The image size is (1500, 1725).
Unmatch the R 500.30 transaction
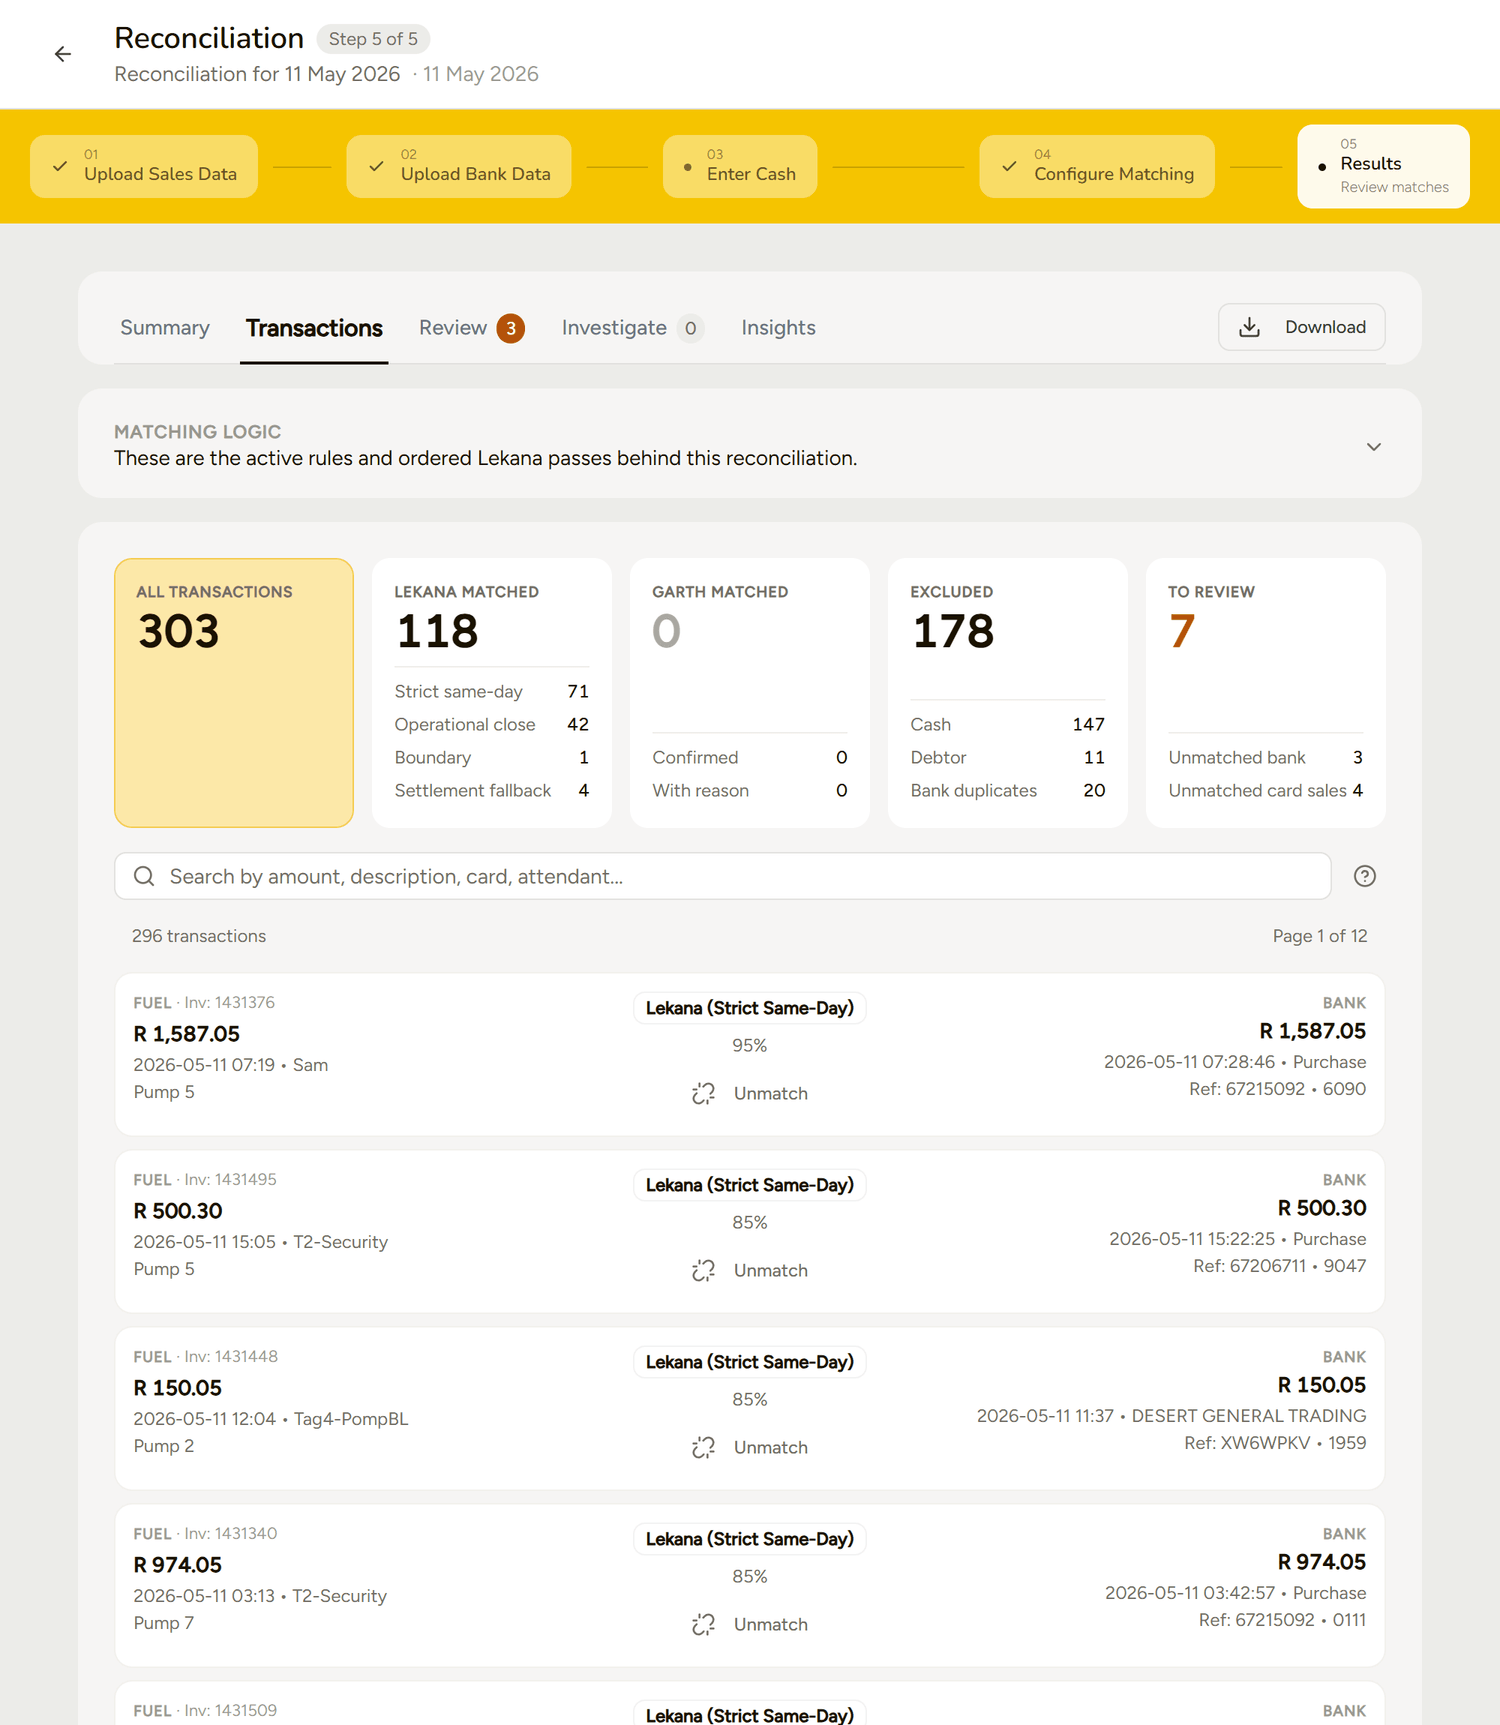(750, 1270)
